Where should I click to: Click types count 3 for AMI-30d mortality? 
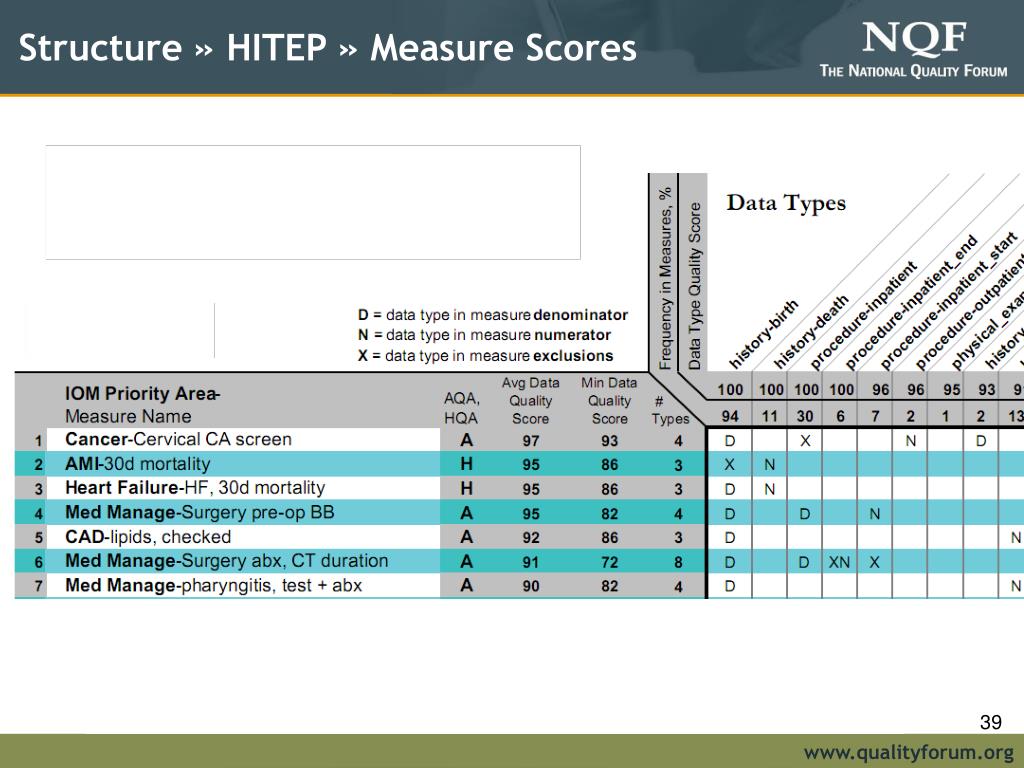point(679,465)
